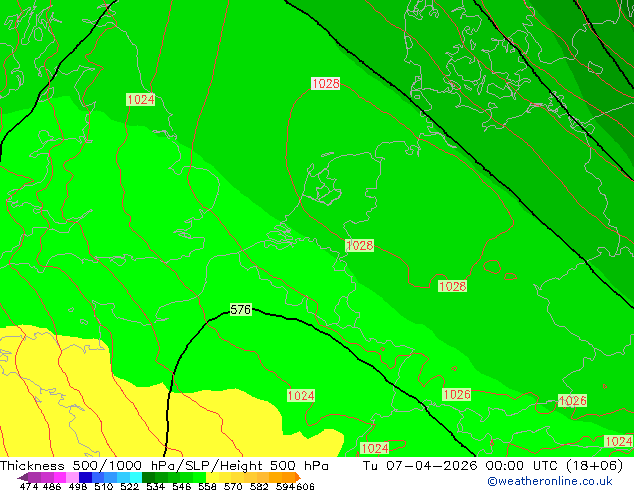The height and width of the screenshot is (490, 634).
Task: Pick the dark green legend swatch above 534
Action: click(x=148, y=477)
